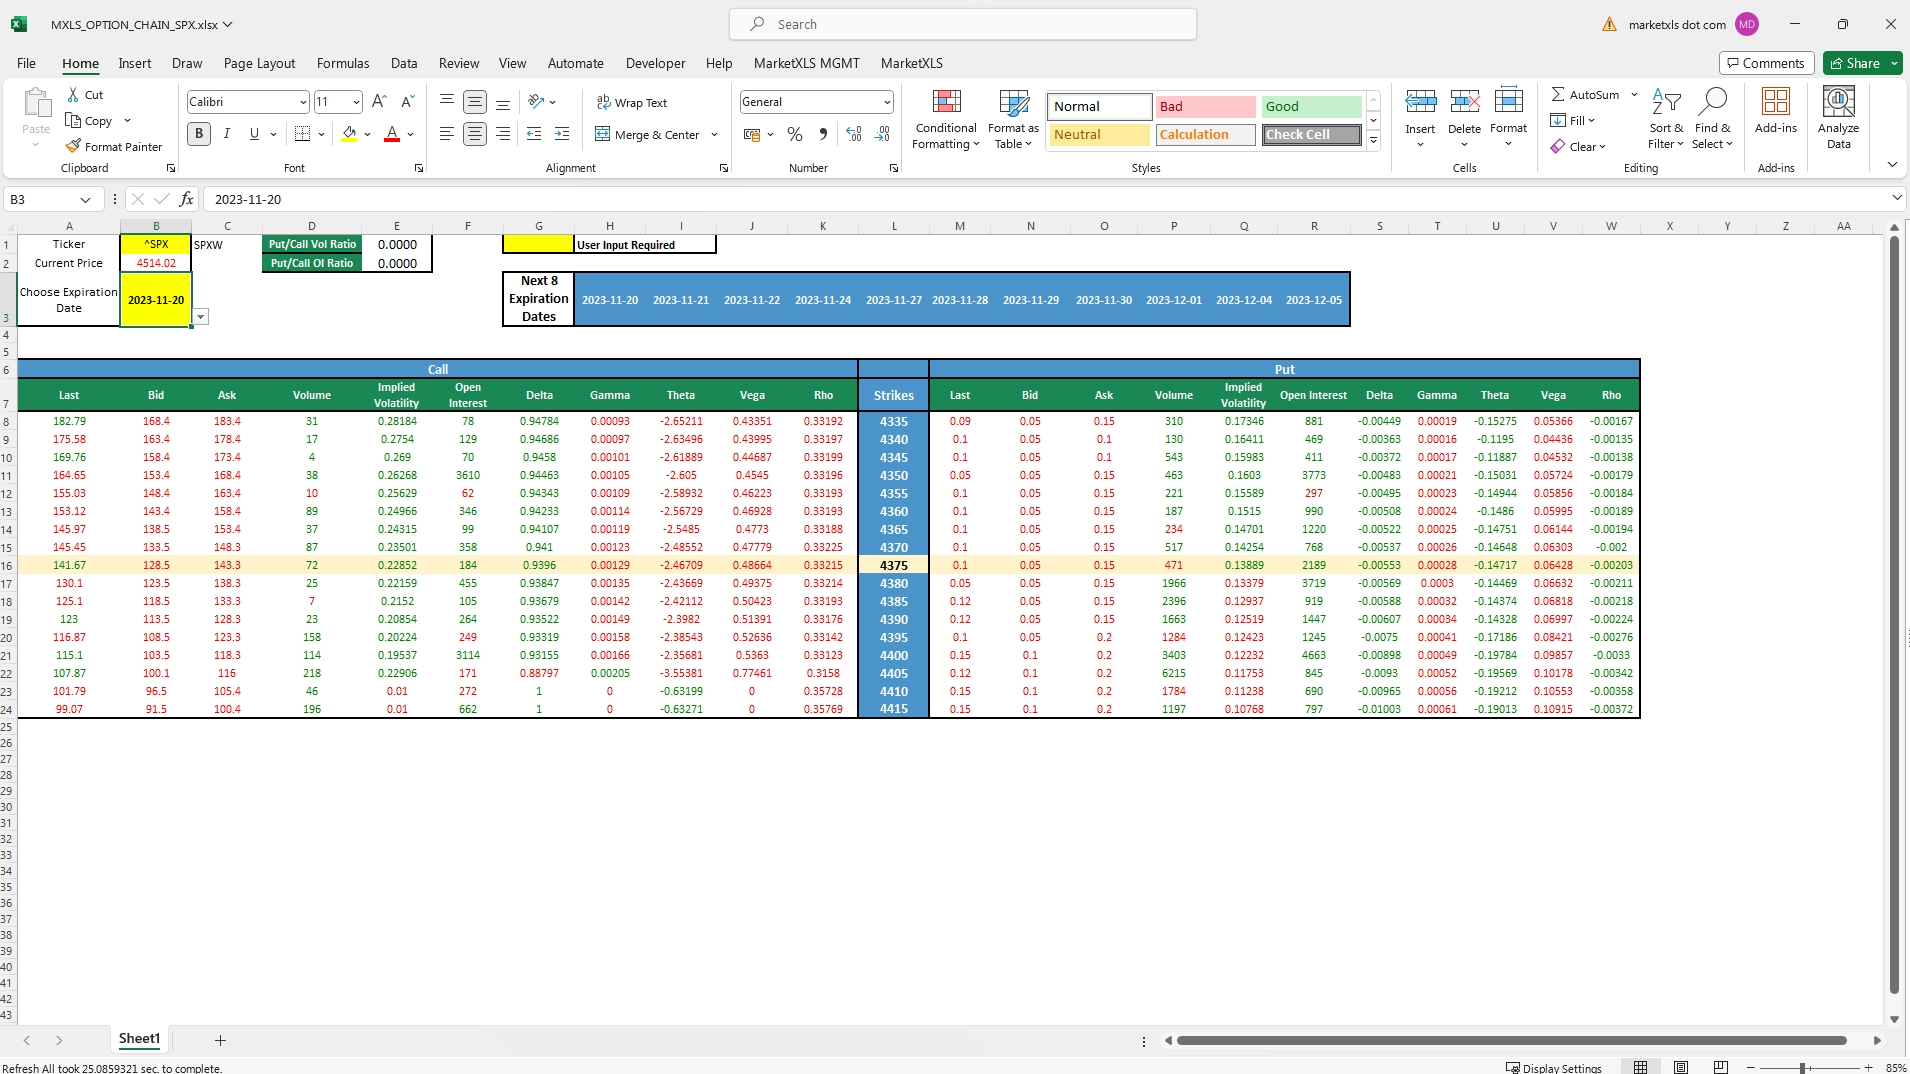Image resolution: width=1910 pixels, height=1074 pixels.
Task: Apply the yellow fill color
Action: pyautogui.click(x=349, y=133)
